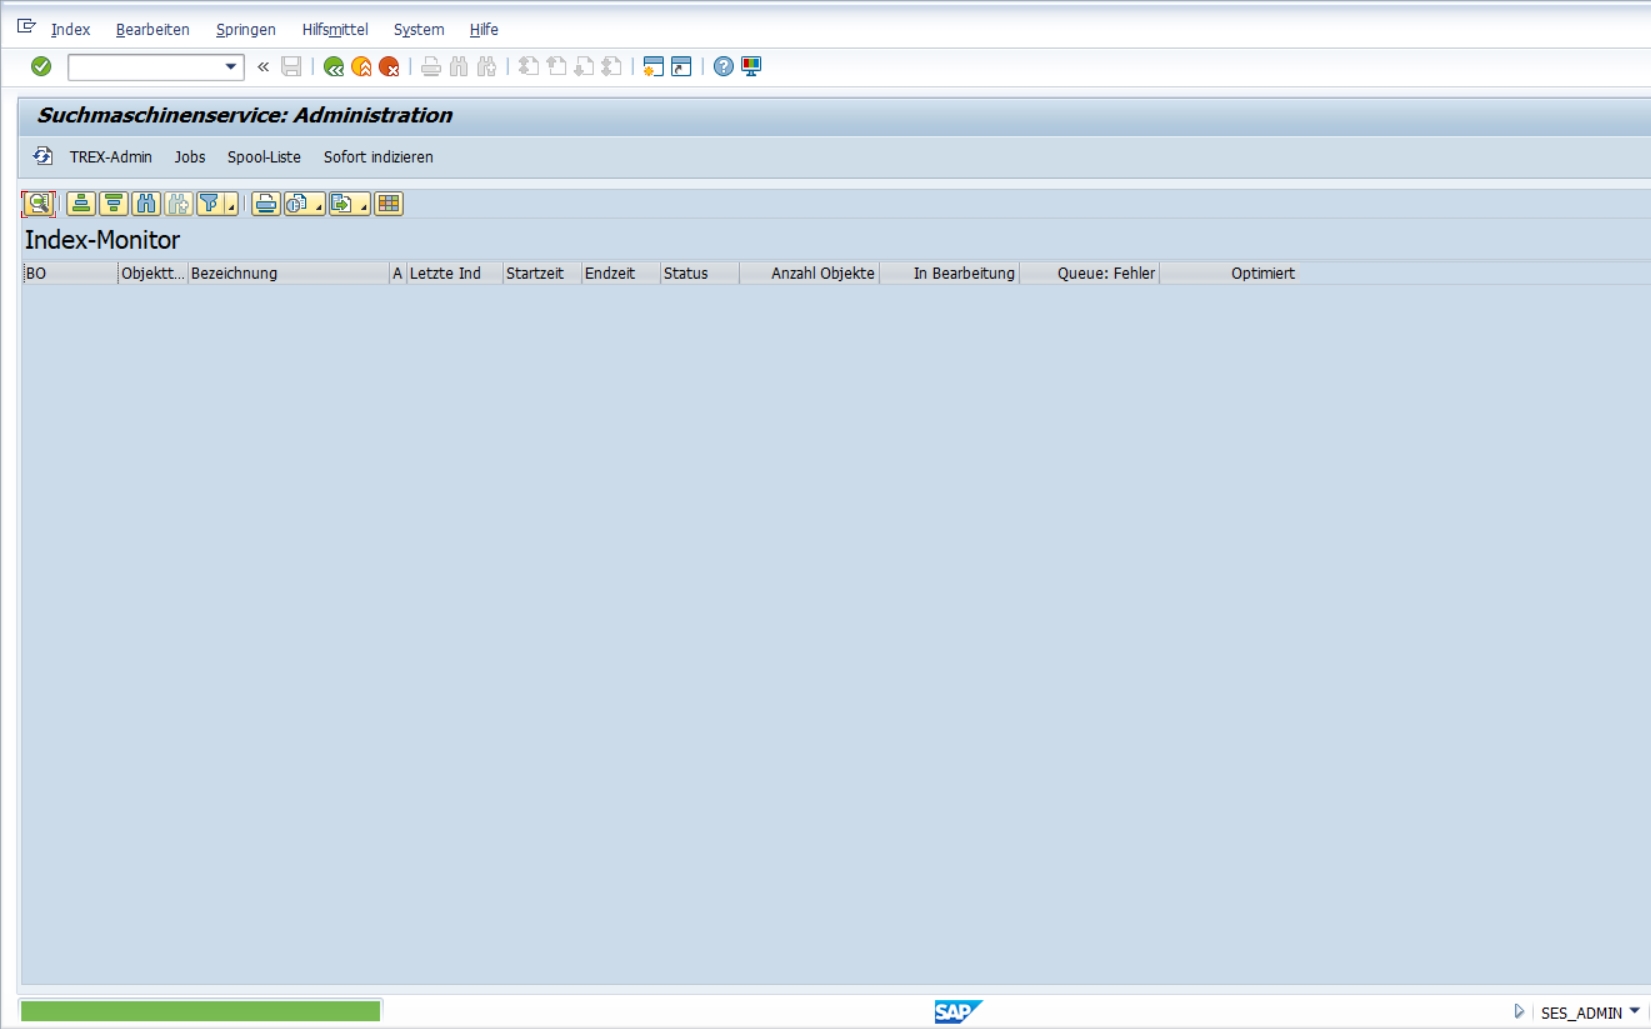1651x1029 pixels.
Task: Click the Choose Layout grid icon
Action: (x=388, y=204)
